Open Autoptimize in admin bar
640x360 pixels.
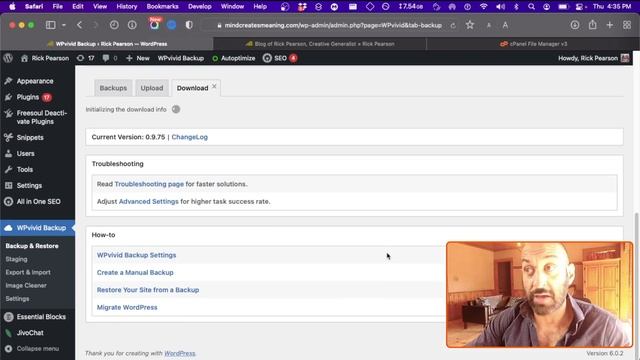(x=234, y=58)
